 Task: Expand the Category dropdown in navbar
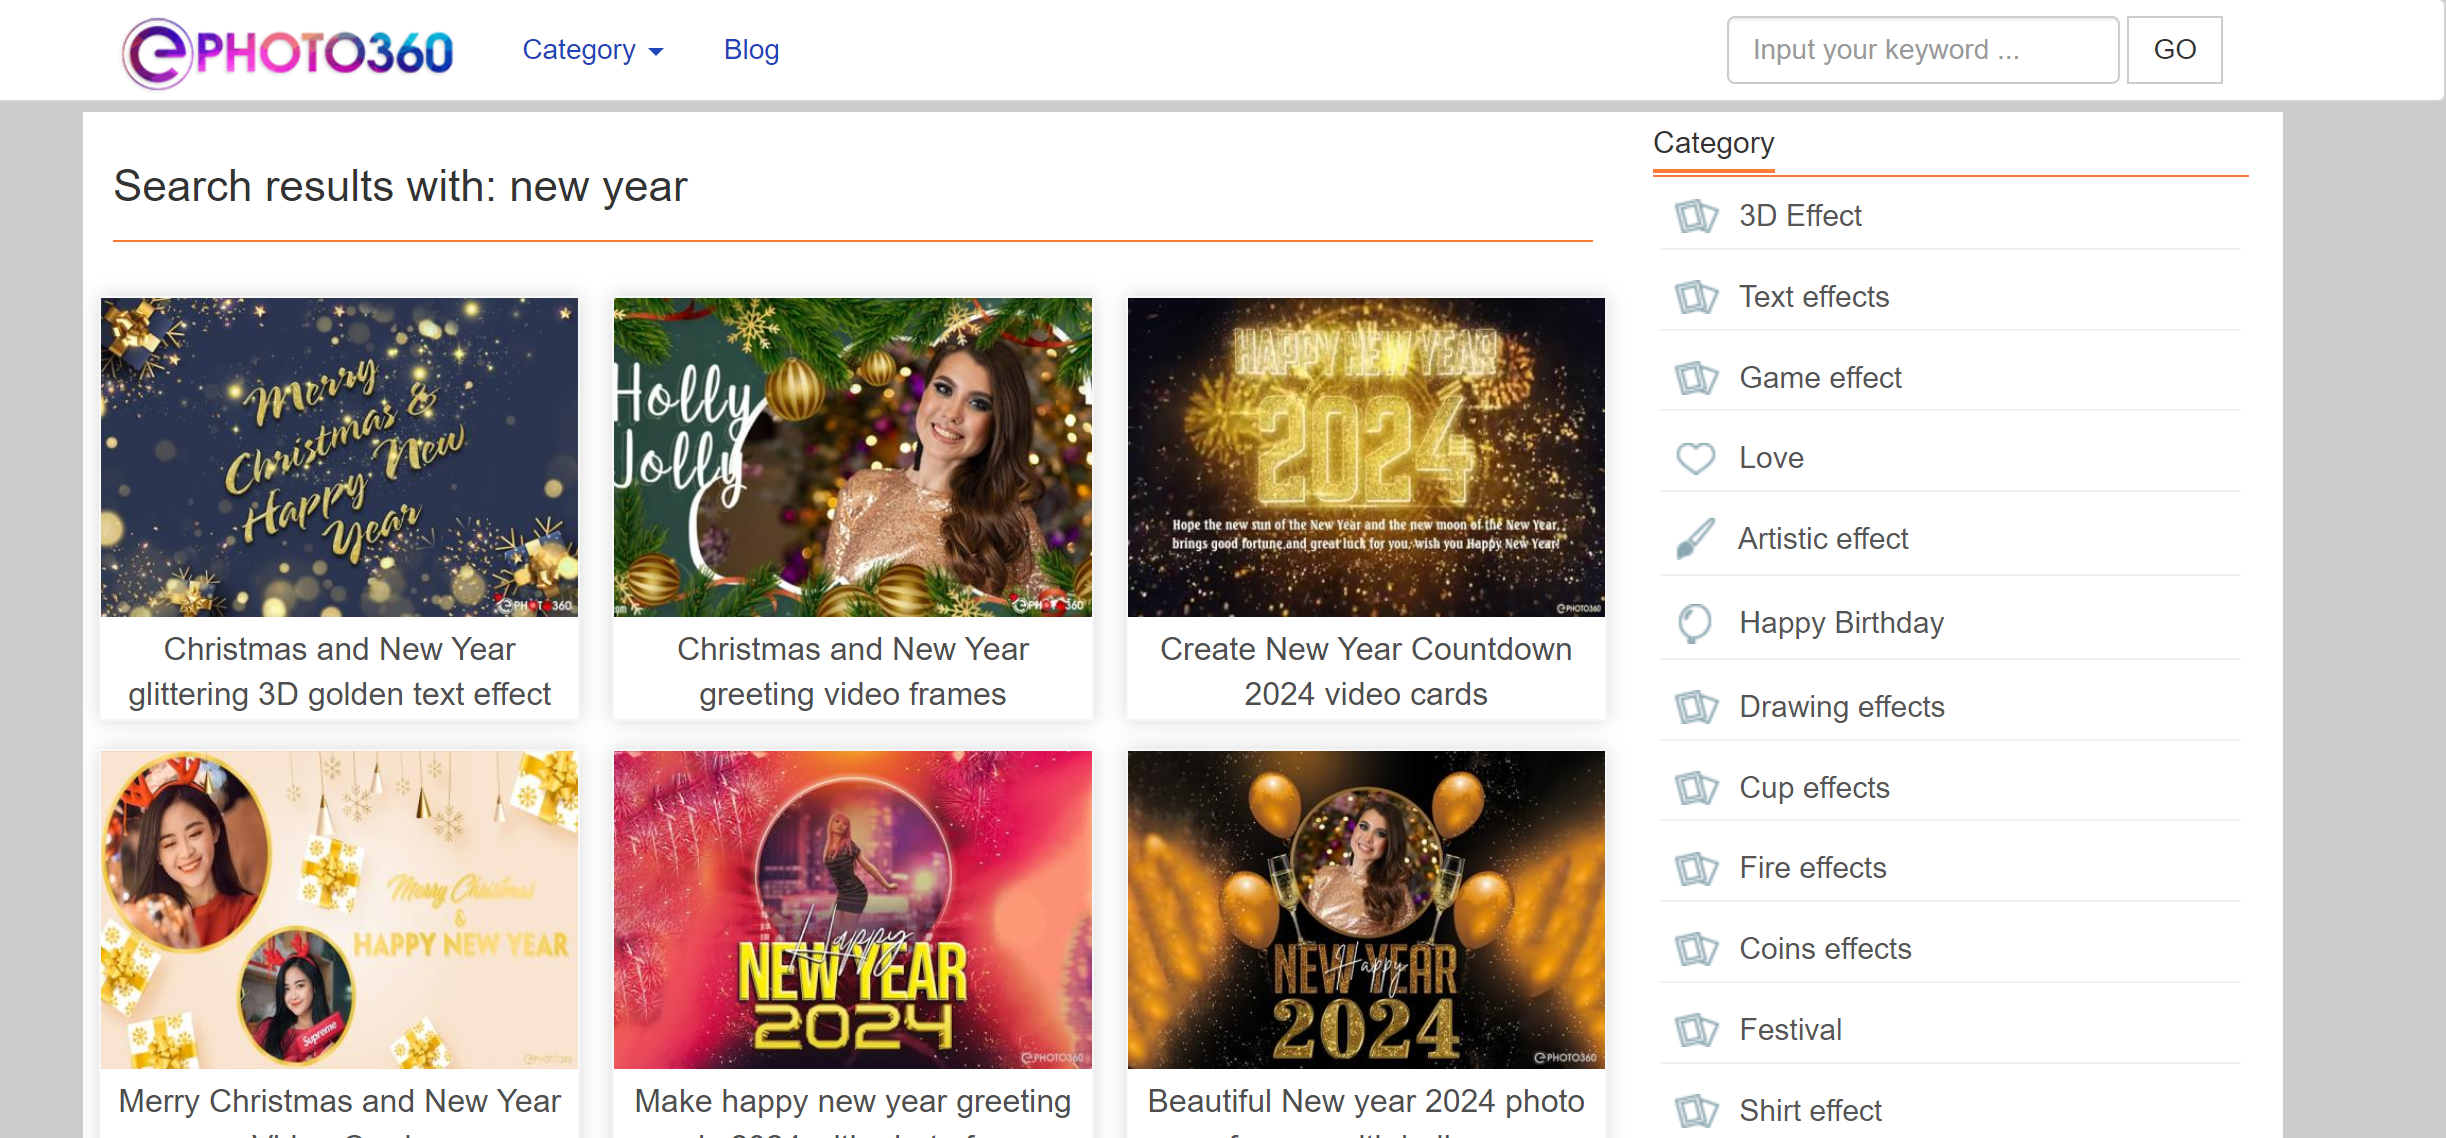592,50
